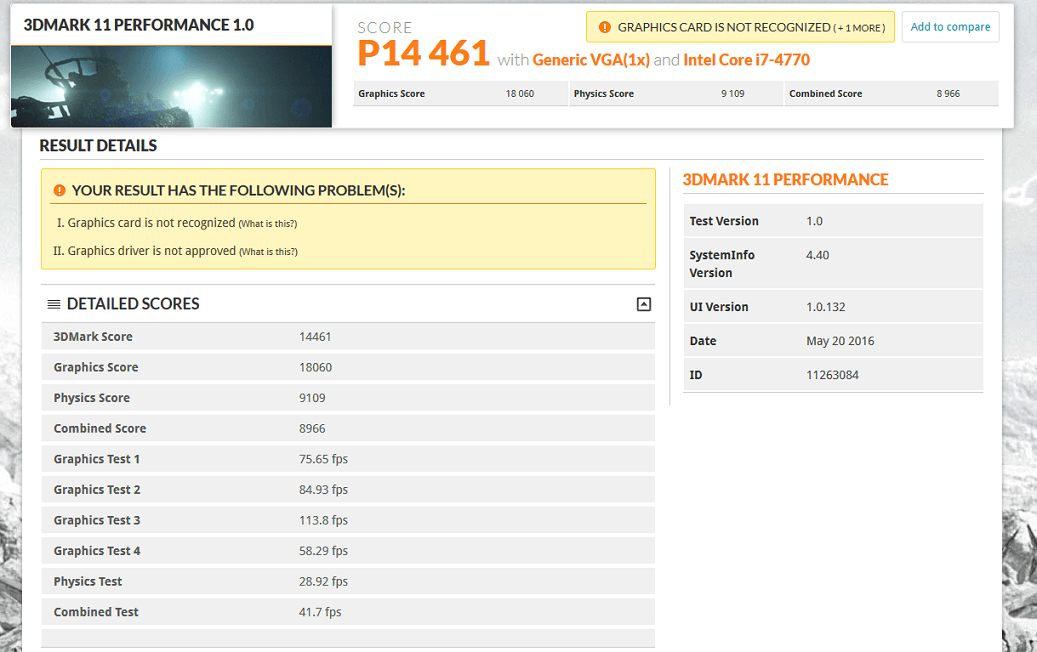This screenshot has height=652, width=1037.
Task: Click 'What is this?' for unapproved graphics driver
Action: point(268,252)
